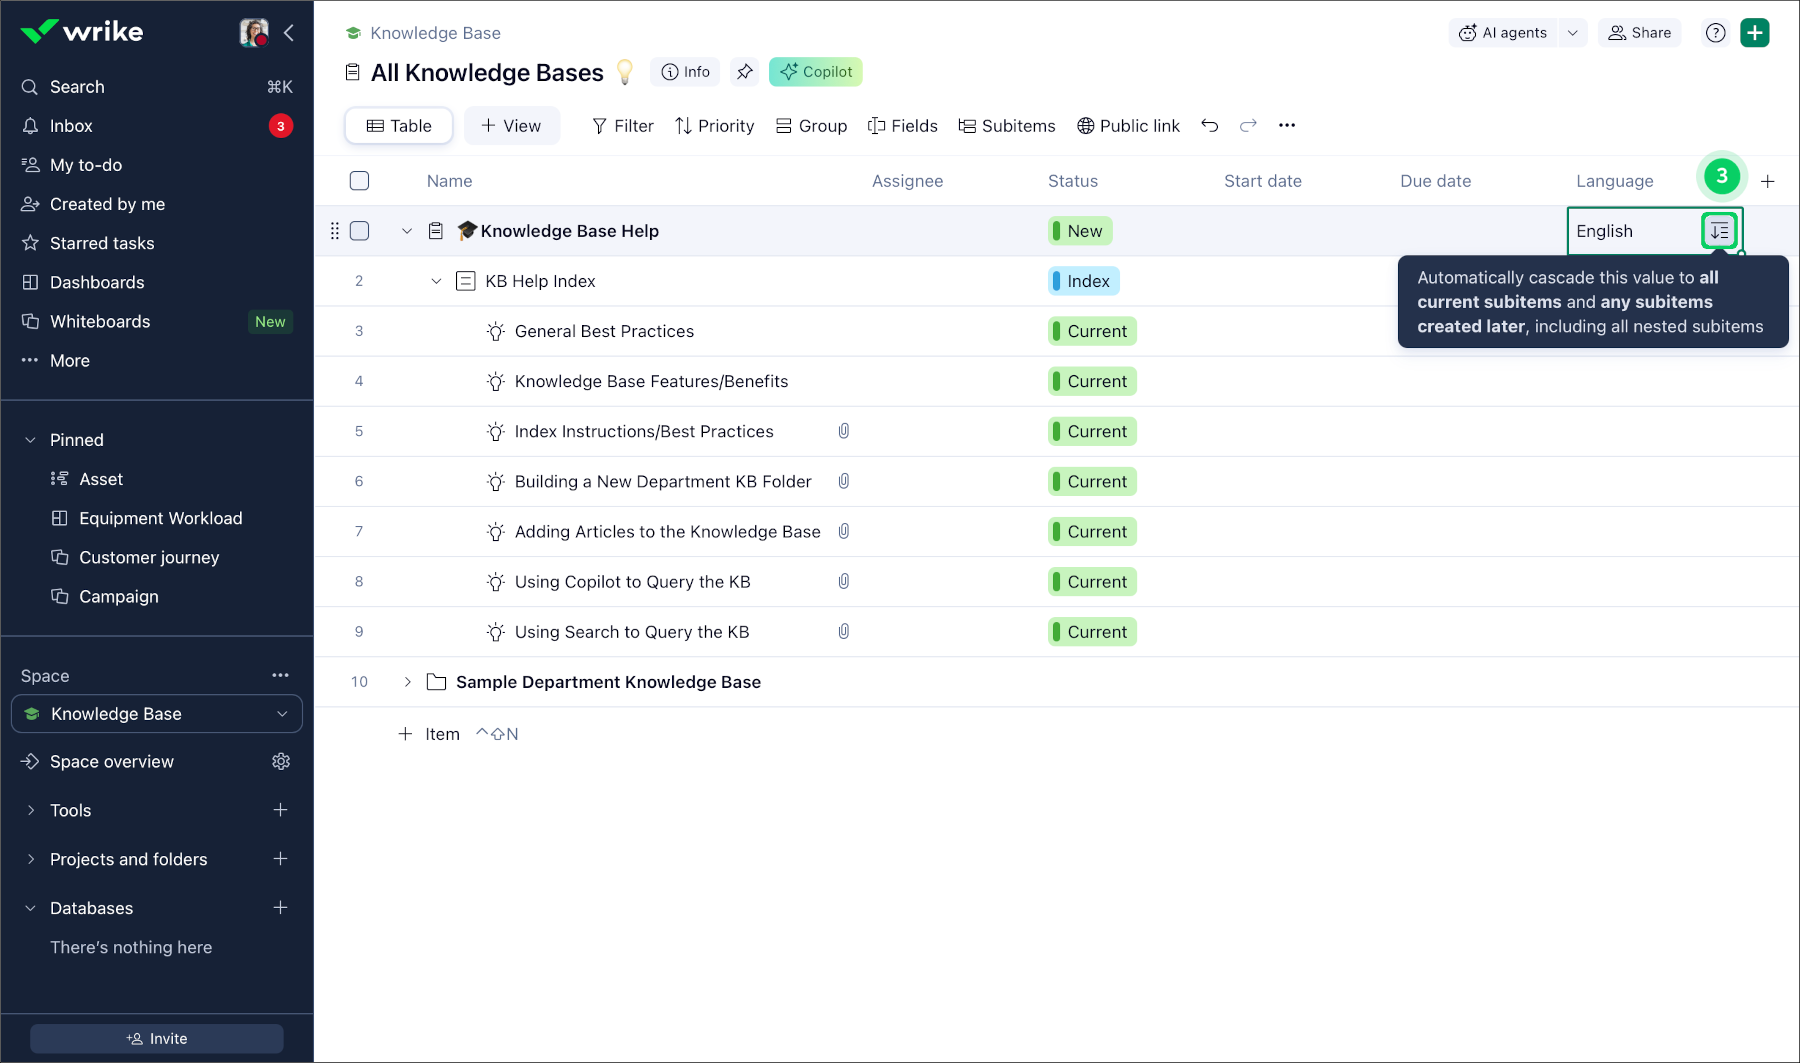The width and height of the screenshot is (1800, 1063).
Task: Open the AI agents dropdown arrow
Action: click(x=1573, y=33)
